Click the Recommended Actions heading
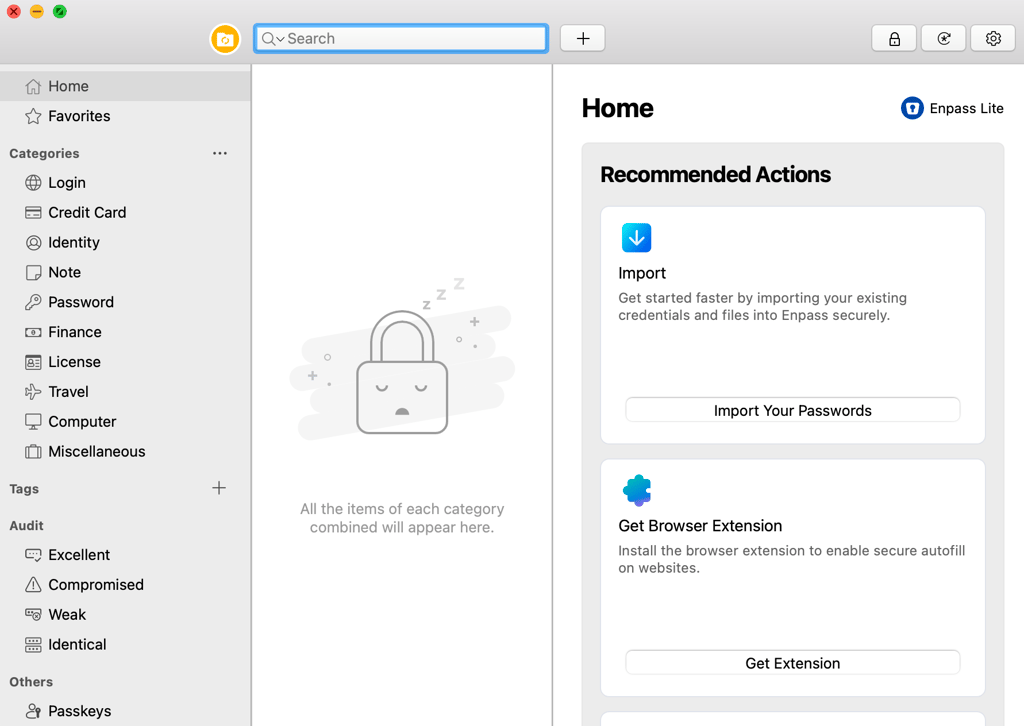Image resolution: width=1024 pixels, height=726 pixels. 715,174
